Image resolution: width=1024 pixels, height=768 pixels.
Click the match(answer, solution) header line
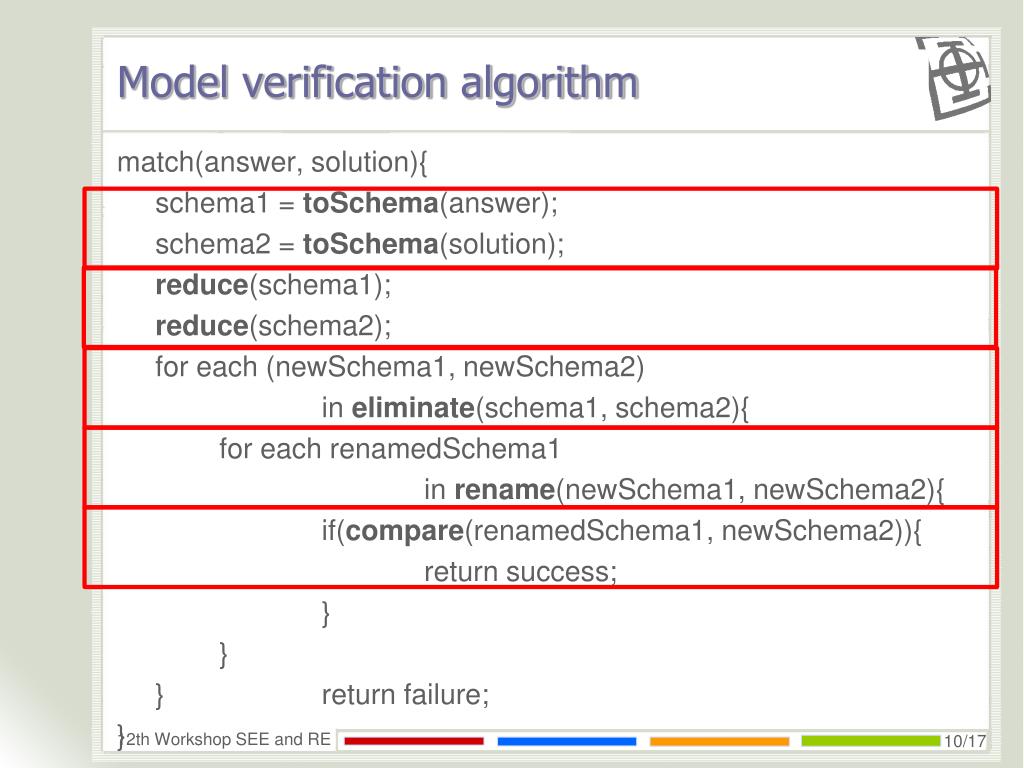[272, 162]
